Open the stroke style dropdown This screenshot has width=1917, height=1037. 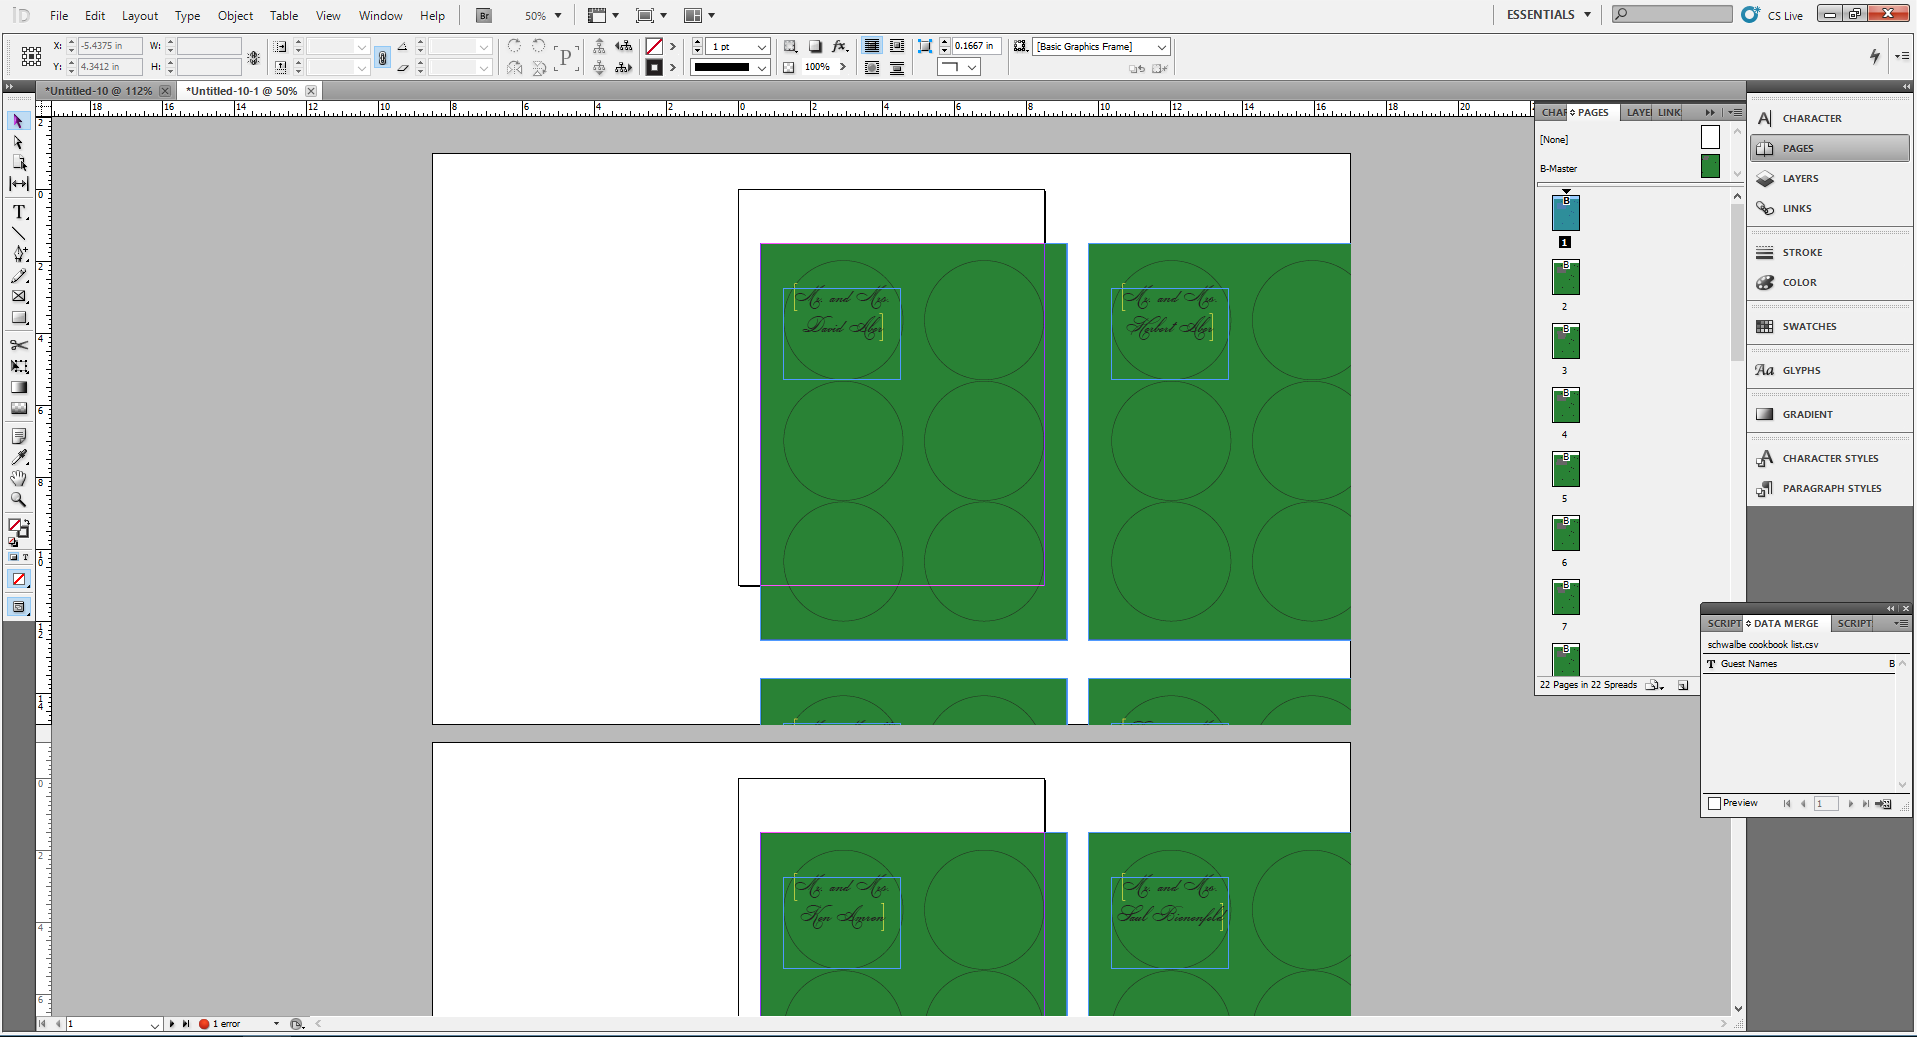pyautogui.click(x=762, y=68)
